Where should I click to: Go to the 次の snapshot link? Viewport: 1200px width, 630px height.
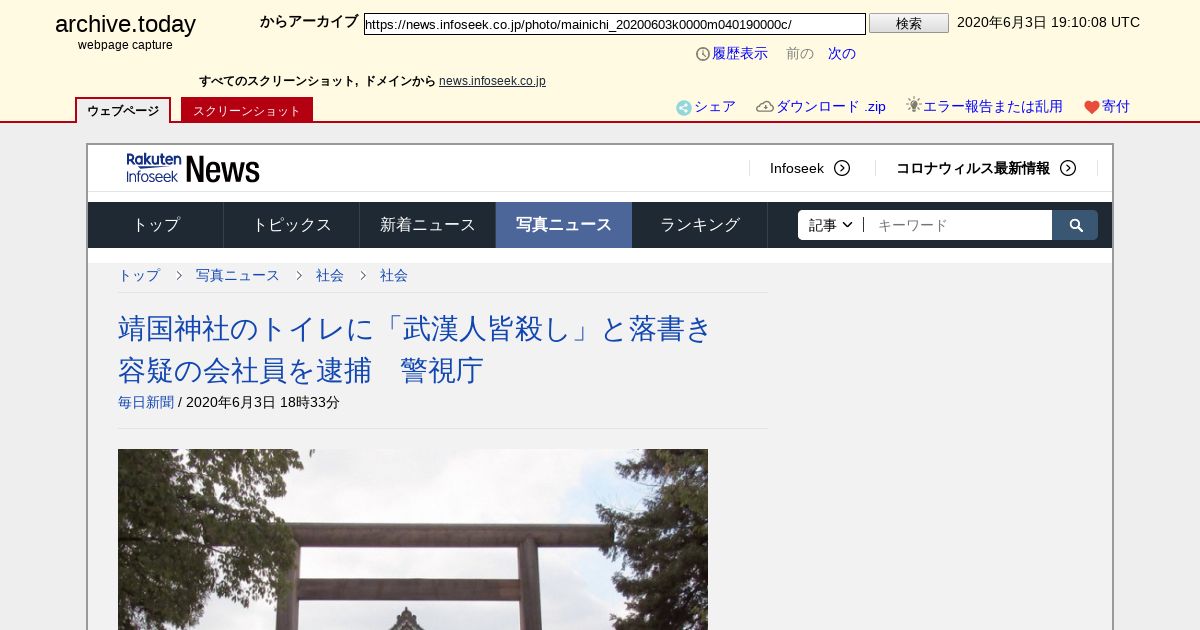(842, 54)
